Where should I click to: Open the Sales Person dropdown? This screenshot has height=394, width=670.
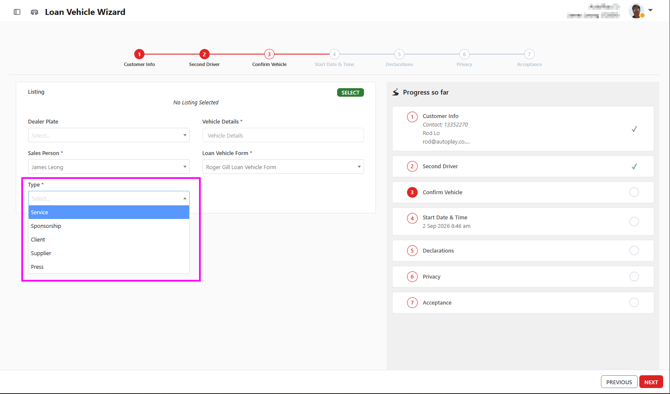point(109,167)
